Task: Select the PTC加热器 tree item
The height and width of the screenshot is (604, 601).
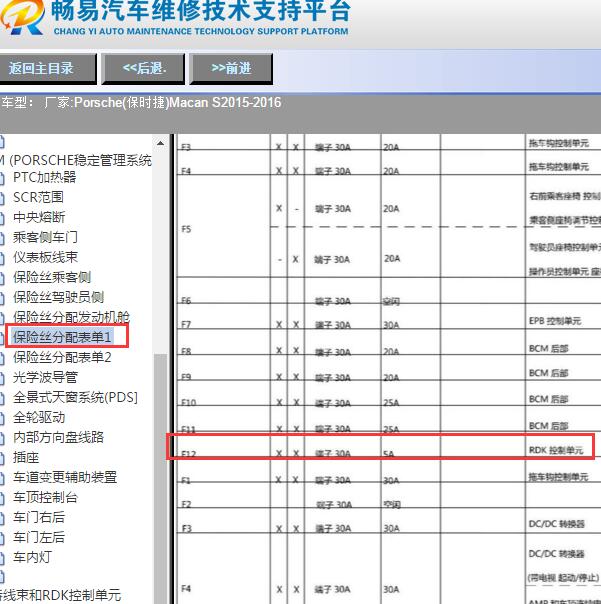Action: 45,177
